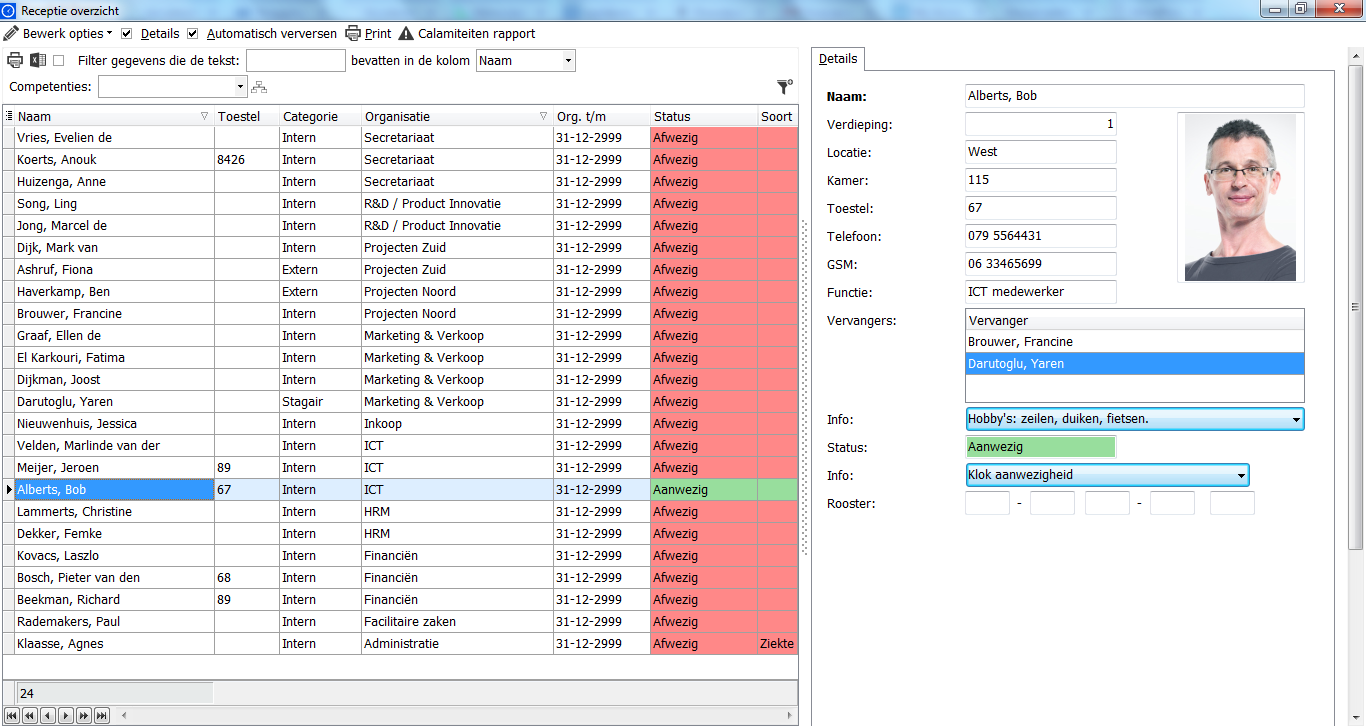This screenshot has width=1366, height=728.
Task: Click the Print button in the toolbar
Action: [368, 33]
